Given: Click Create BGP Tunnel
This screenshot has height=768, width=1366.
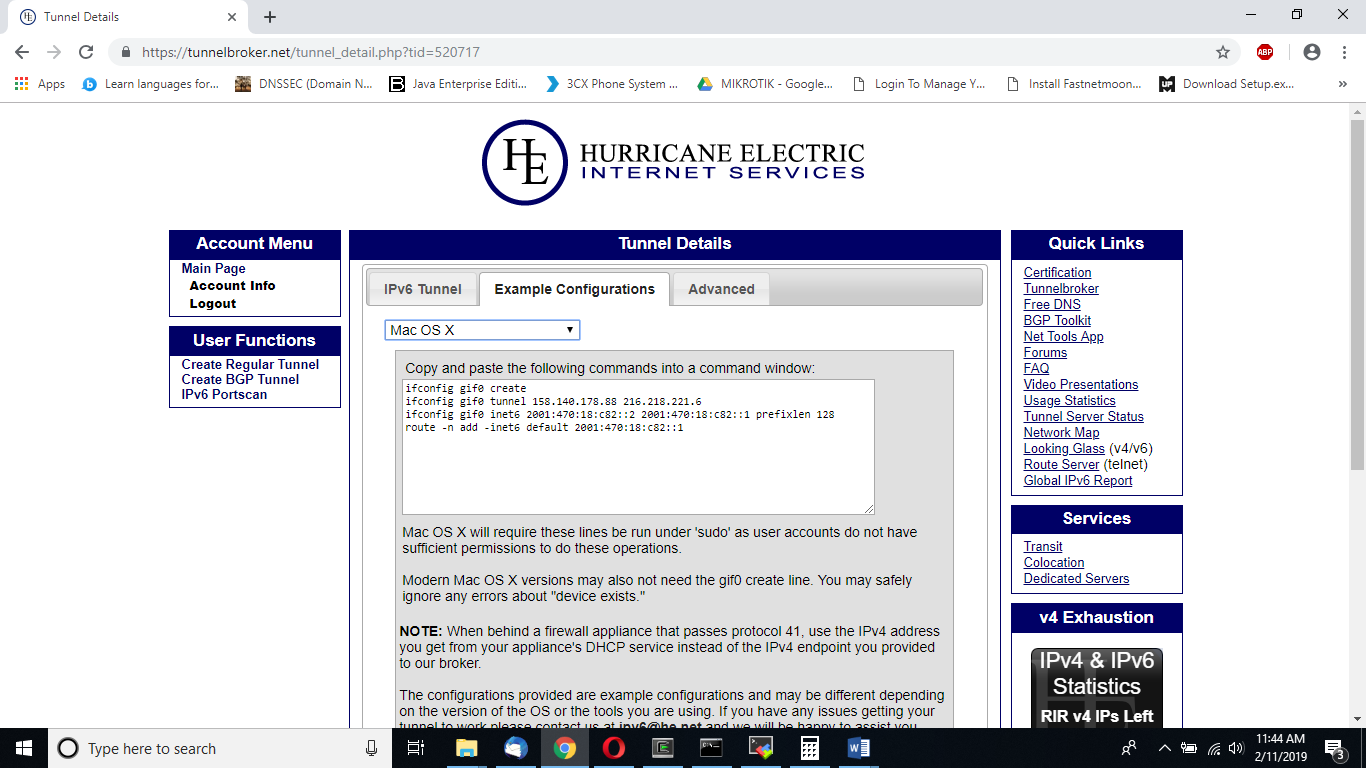Looking at the screenshot, I should pos(240,380).
